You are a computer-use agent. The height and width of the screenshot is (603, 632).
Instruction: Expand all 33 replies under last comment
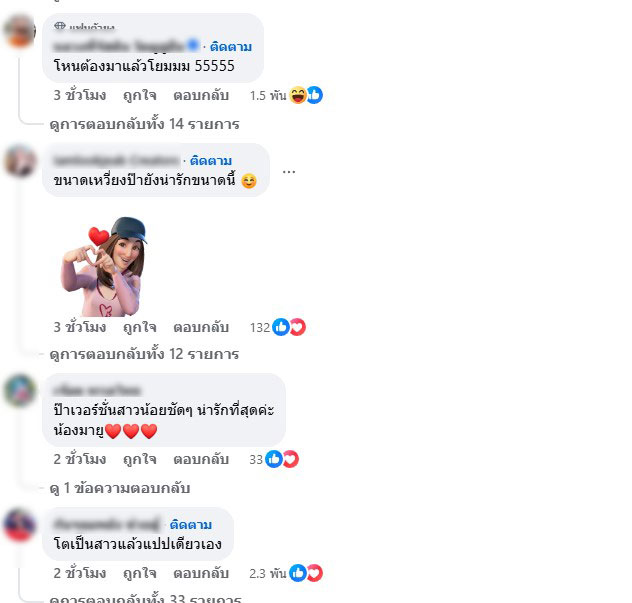[145, 598]
